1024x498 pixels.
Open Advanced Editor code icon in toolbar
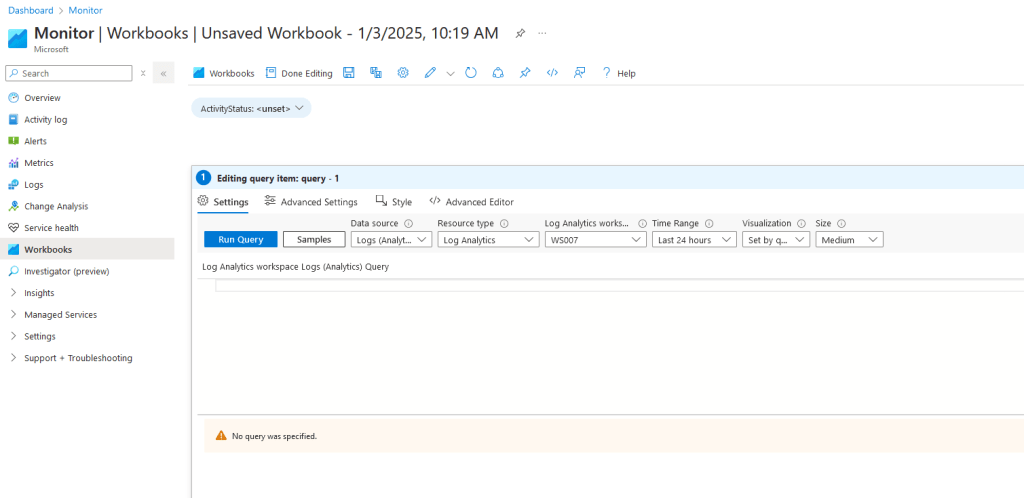coord(552,73)
